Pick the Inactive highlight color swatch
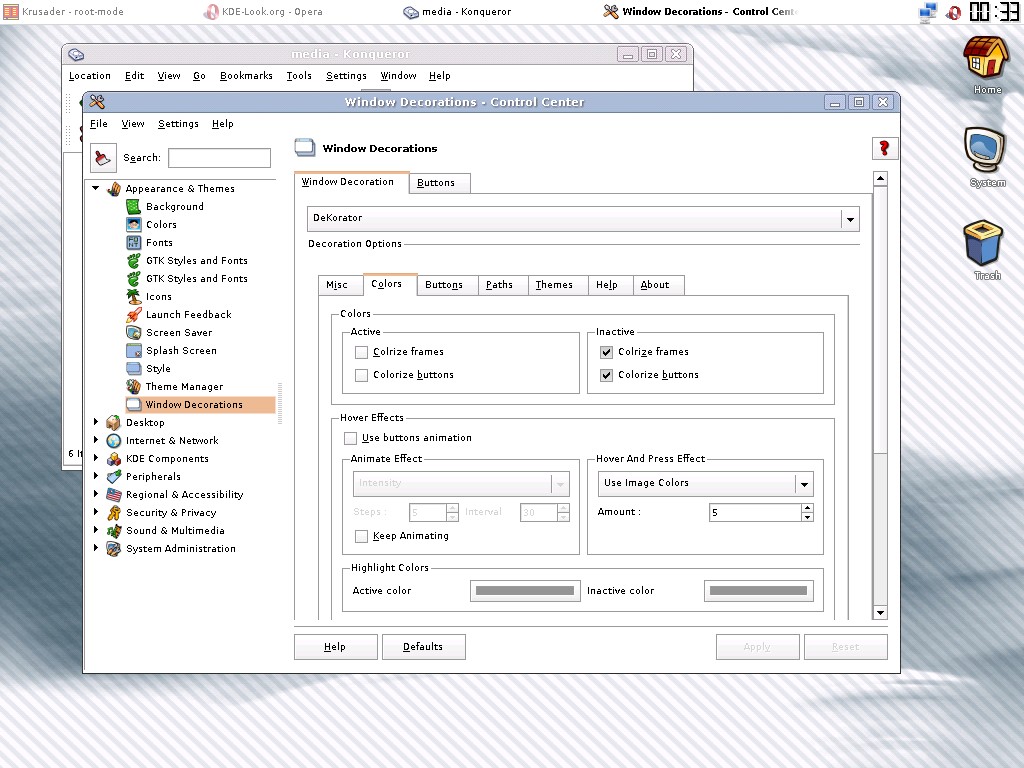The width and height of the screenshot is (1024, 768). point(759,591)
